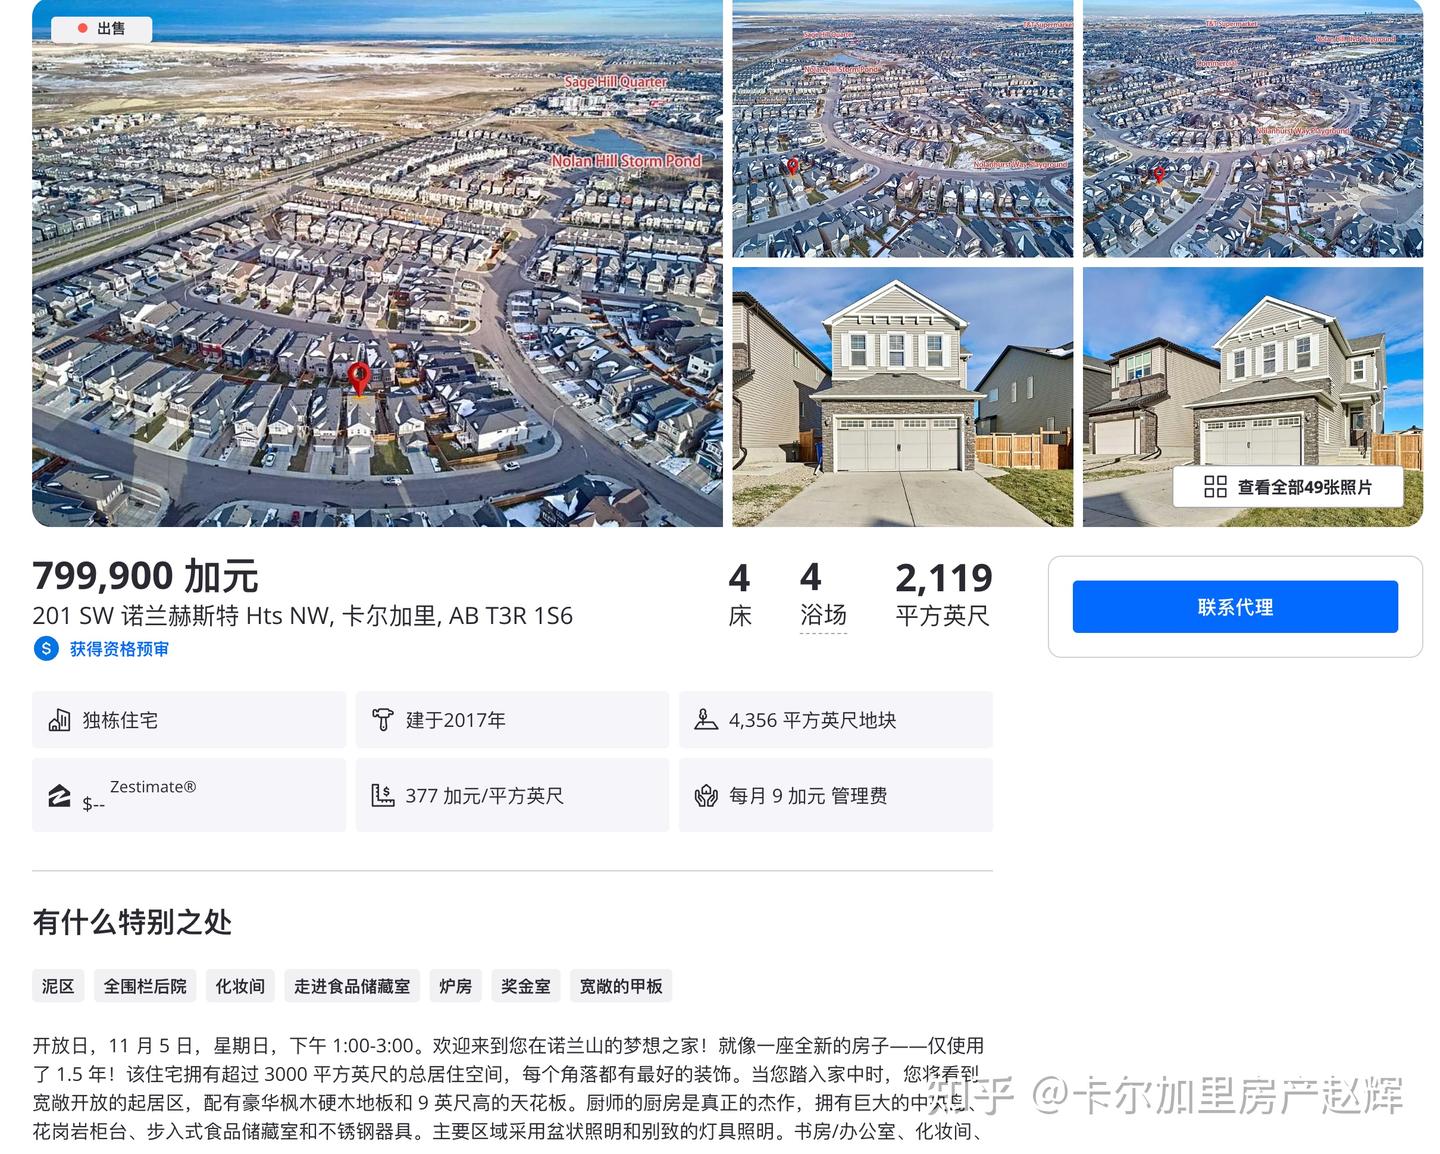This screenshot has height=1154, width=1440.
Task: Select the 全围栏后院 feature tag
Action: click(x=145, y=986)
